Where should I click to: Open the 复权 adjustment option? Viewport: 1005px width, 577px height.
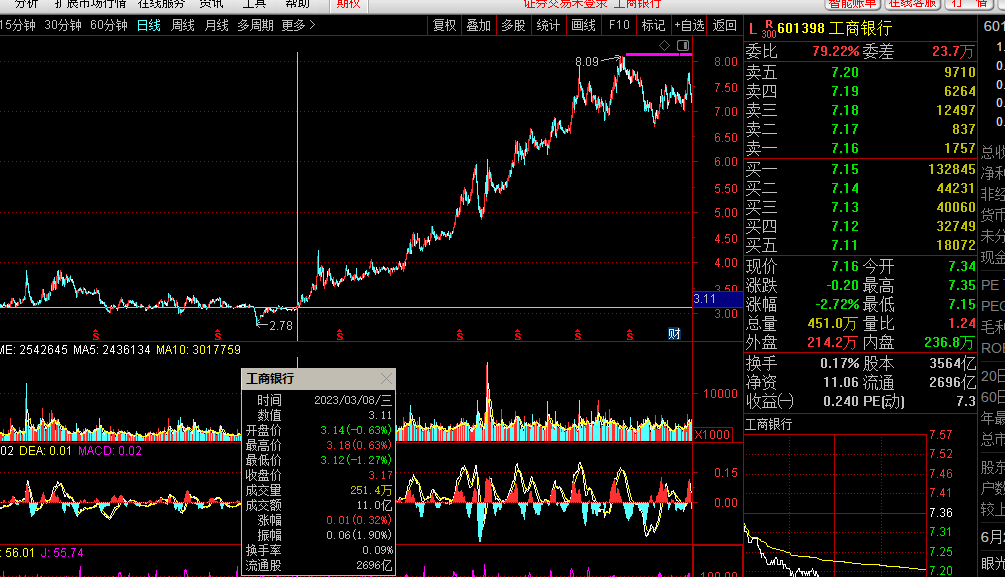[x=445, y=25]
